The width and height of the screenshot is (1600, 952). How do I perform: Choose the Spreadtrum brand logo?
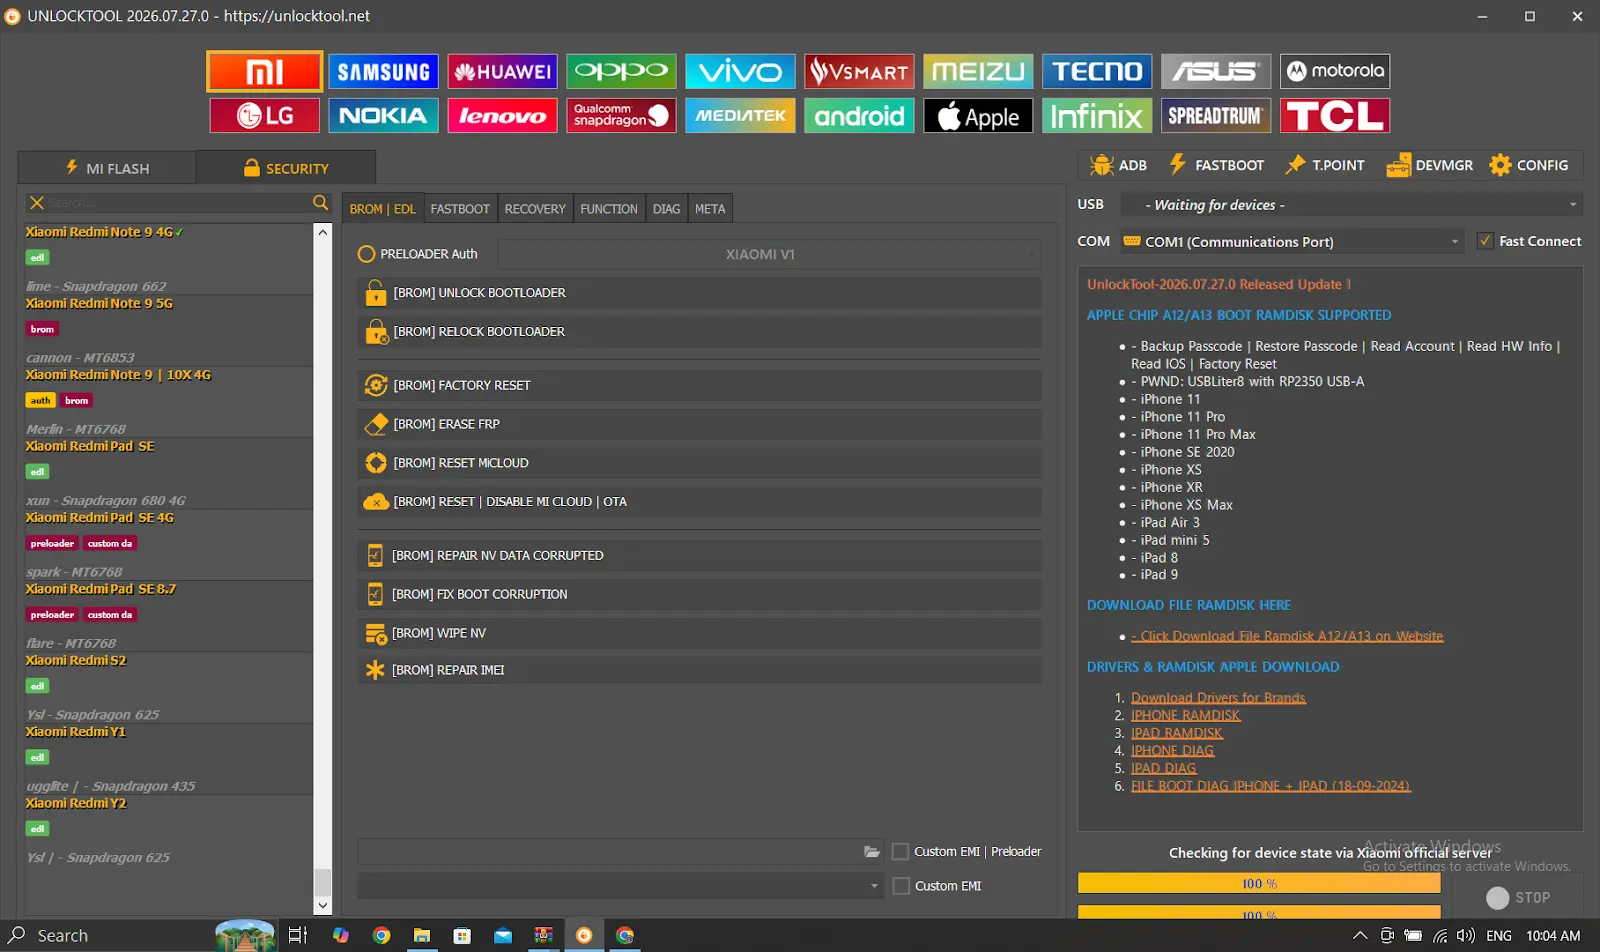pyautogui.click(x=1216, y=115)
